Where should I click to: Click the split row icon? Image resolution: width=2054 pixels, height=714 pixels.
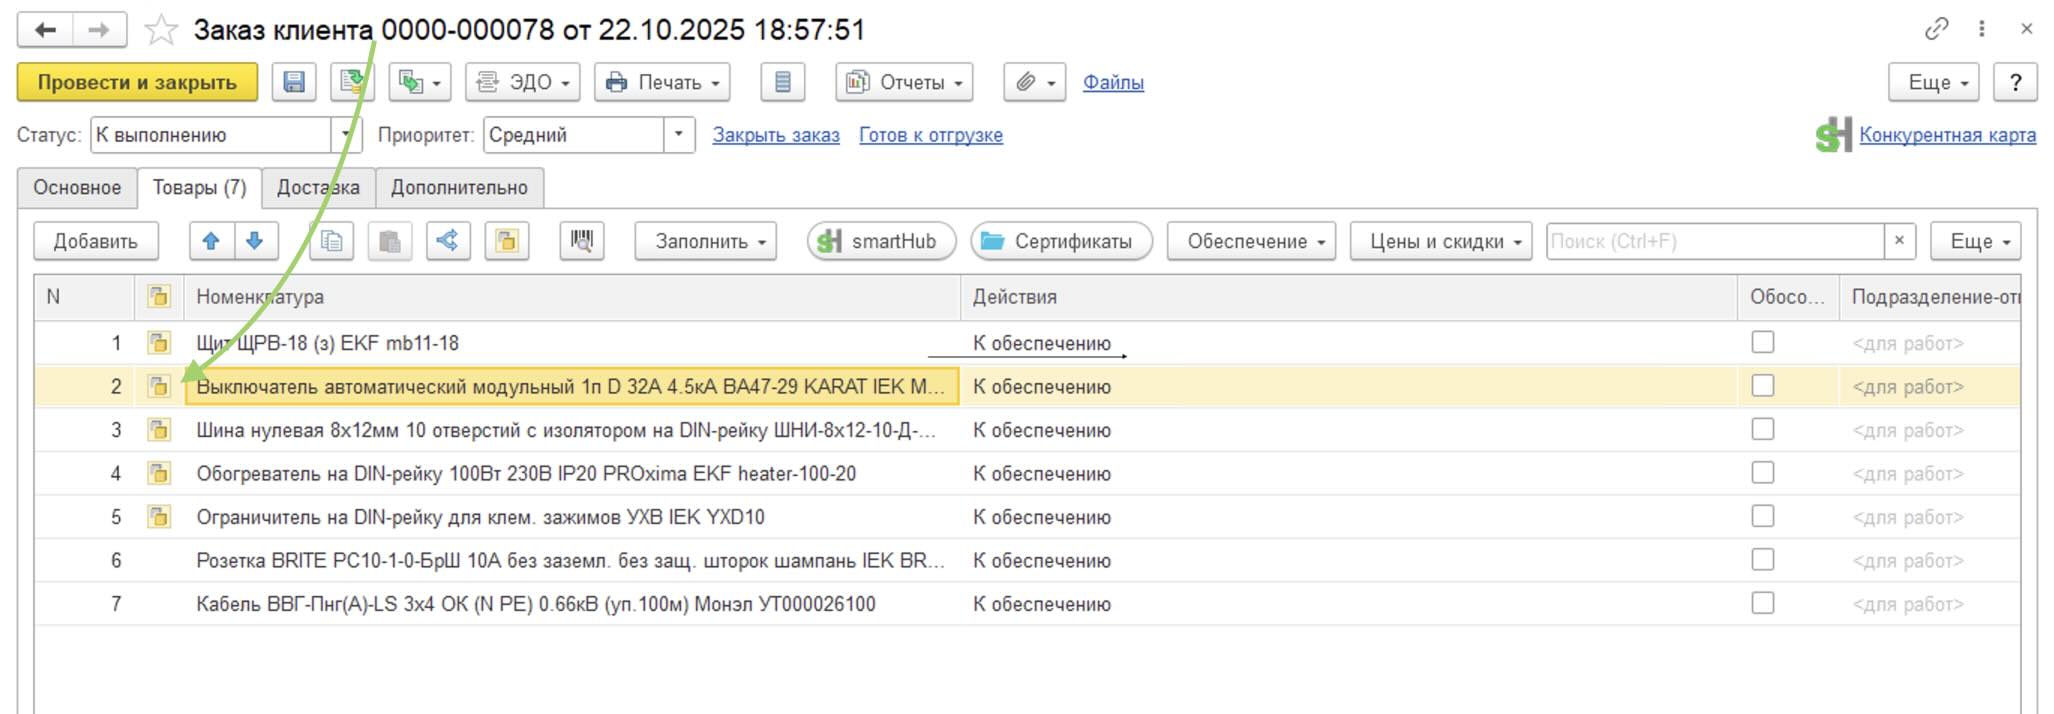point(448,241)
